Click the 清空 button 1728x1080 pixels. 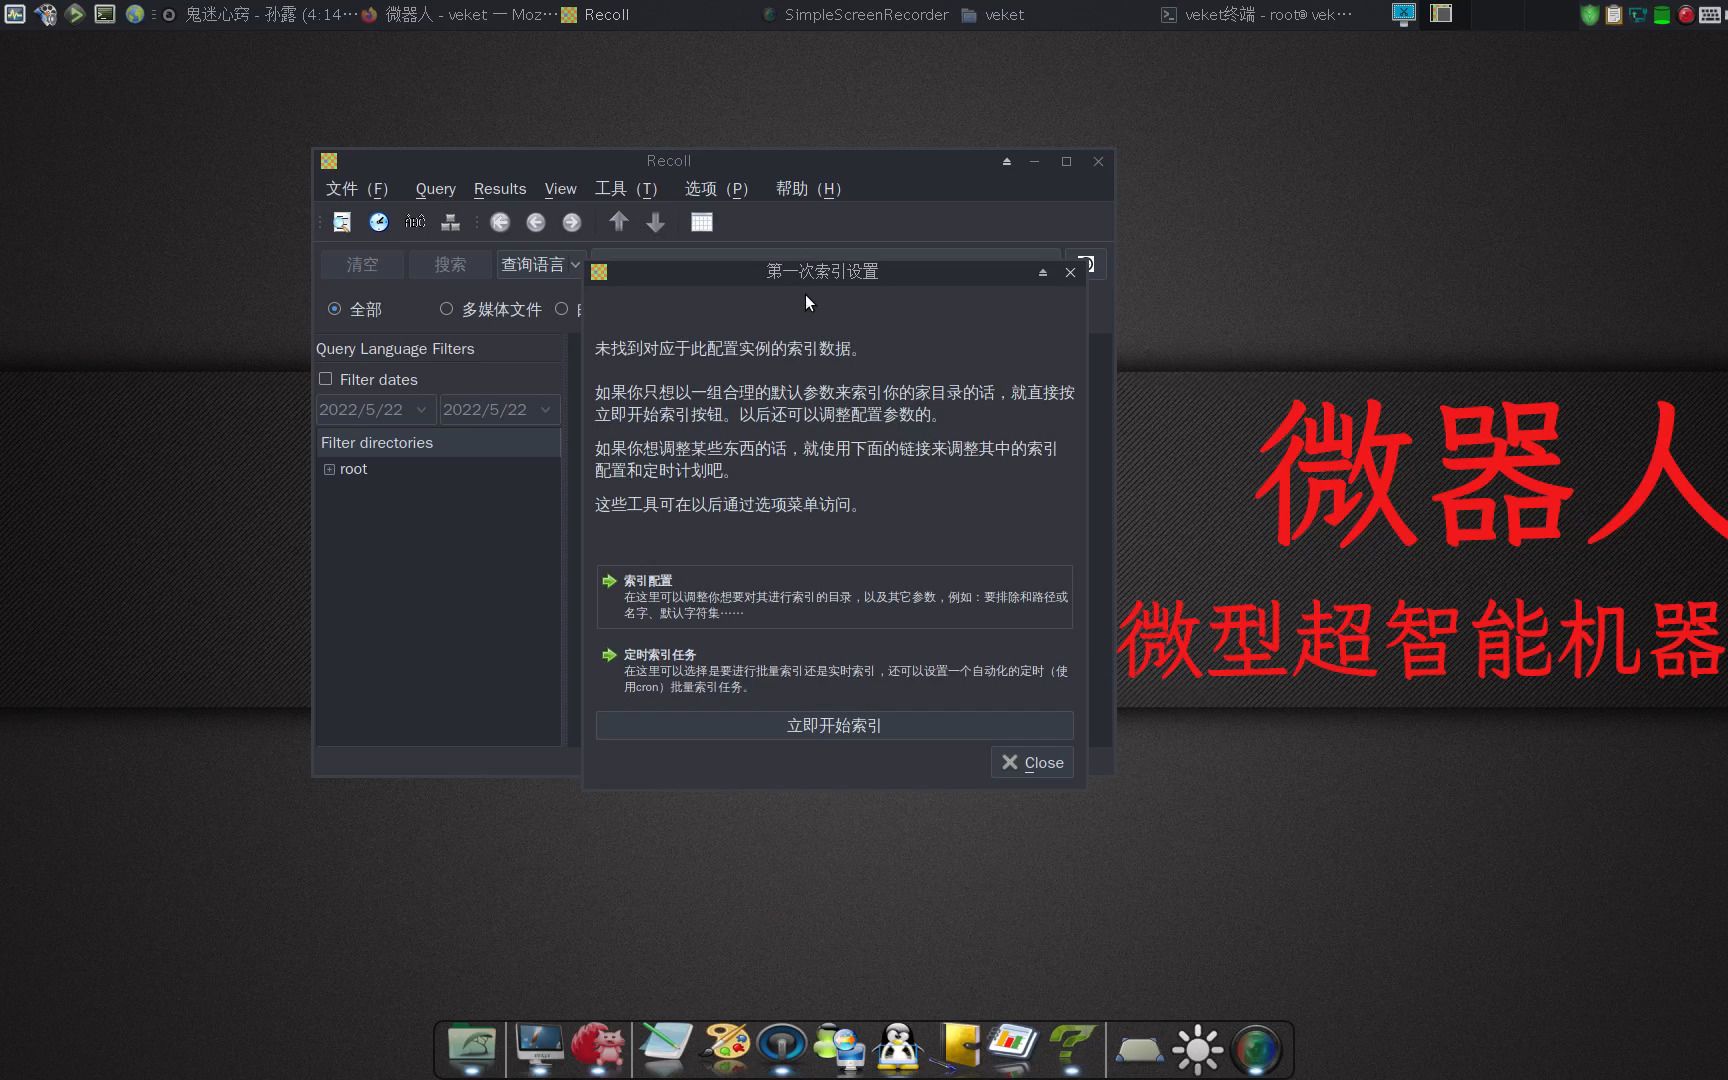click(362, 264)
